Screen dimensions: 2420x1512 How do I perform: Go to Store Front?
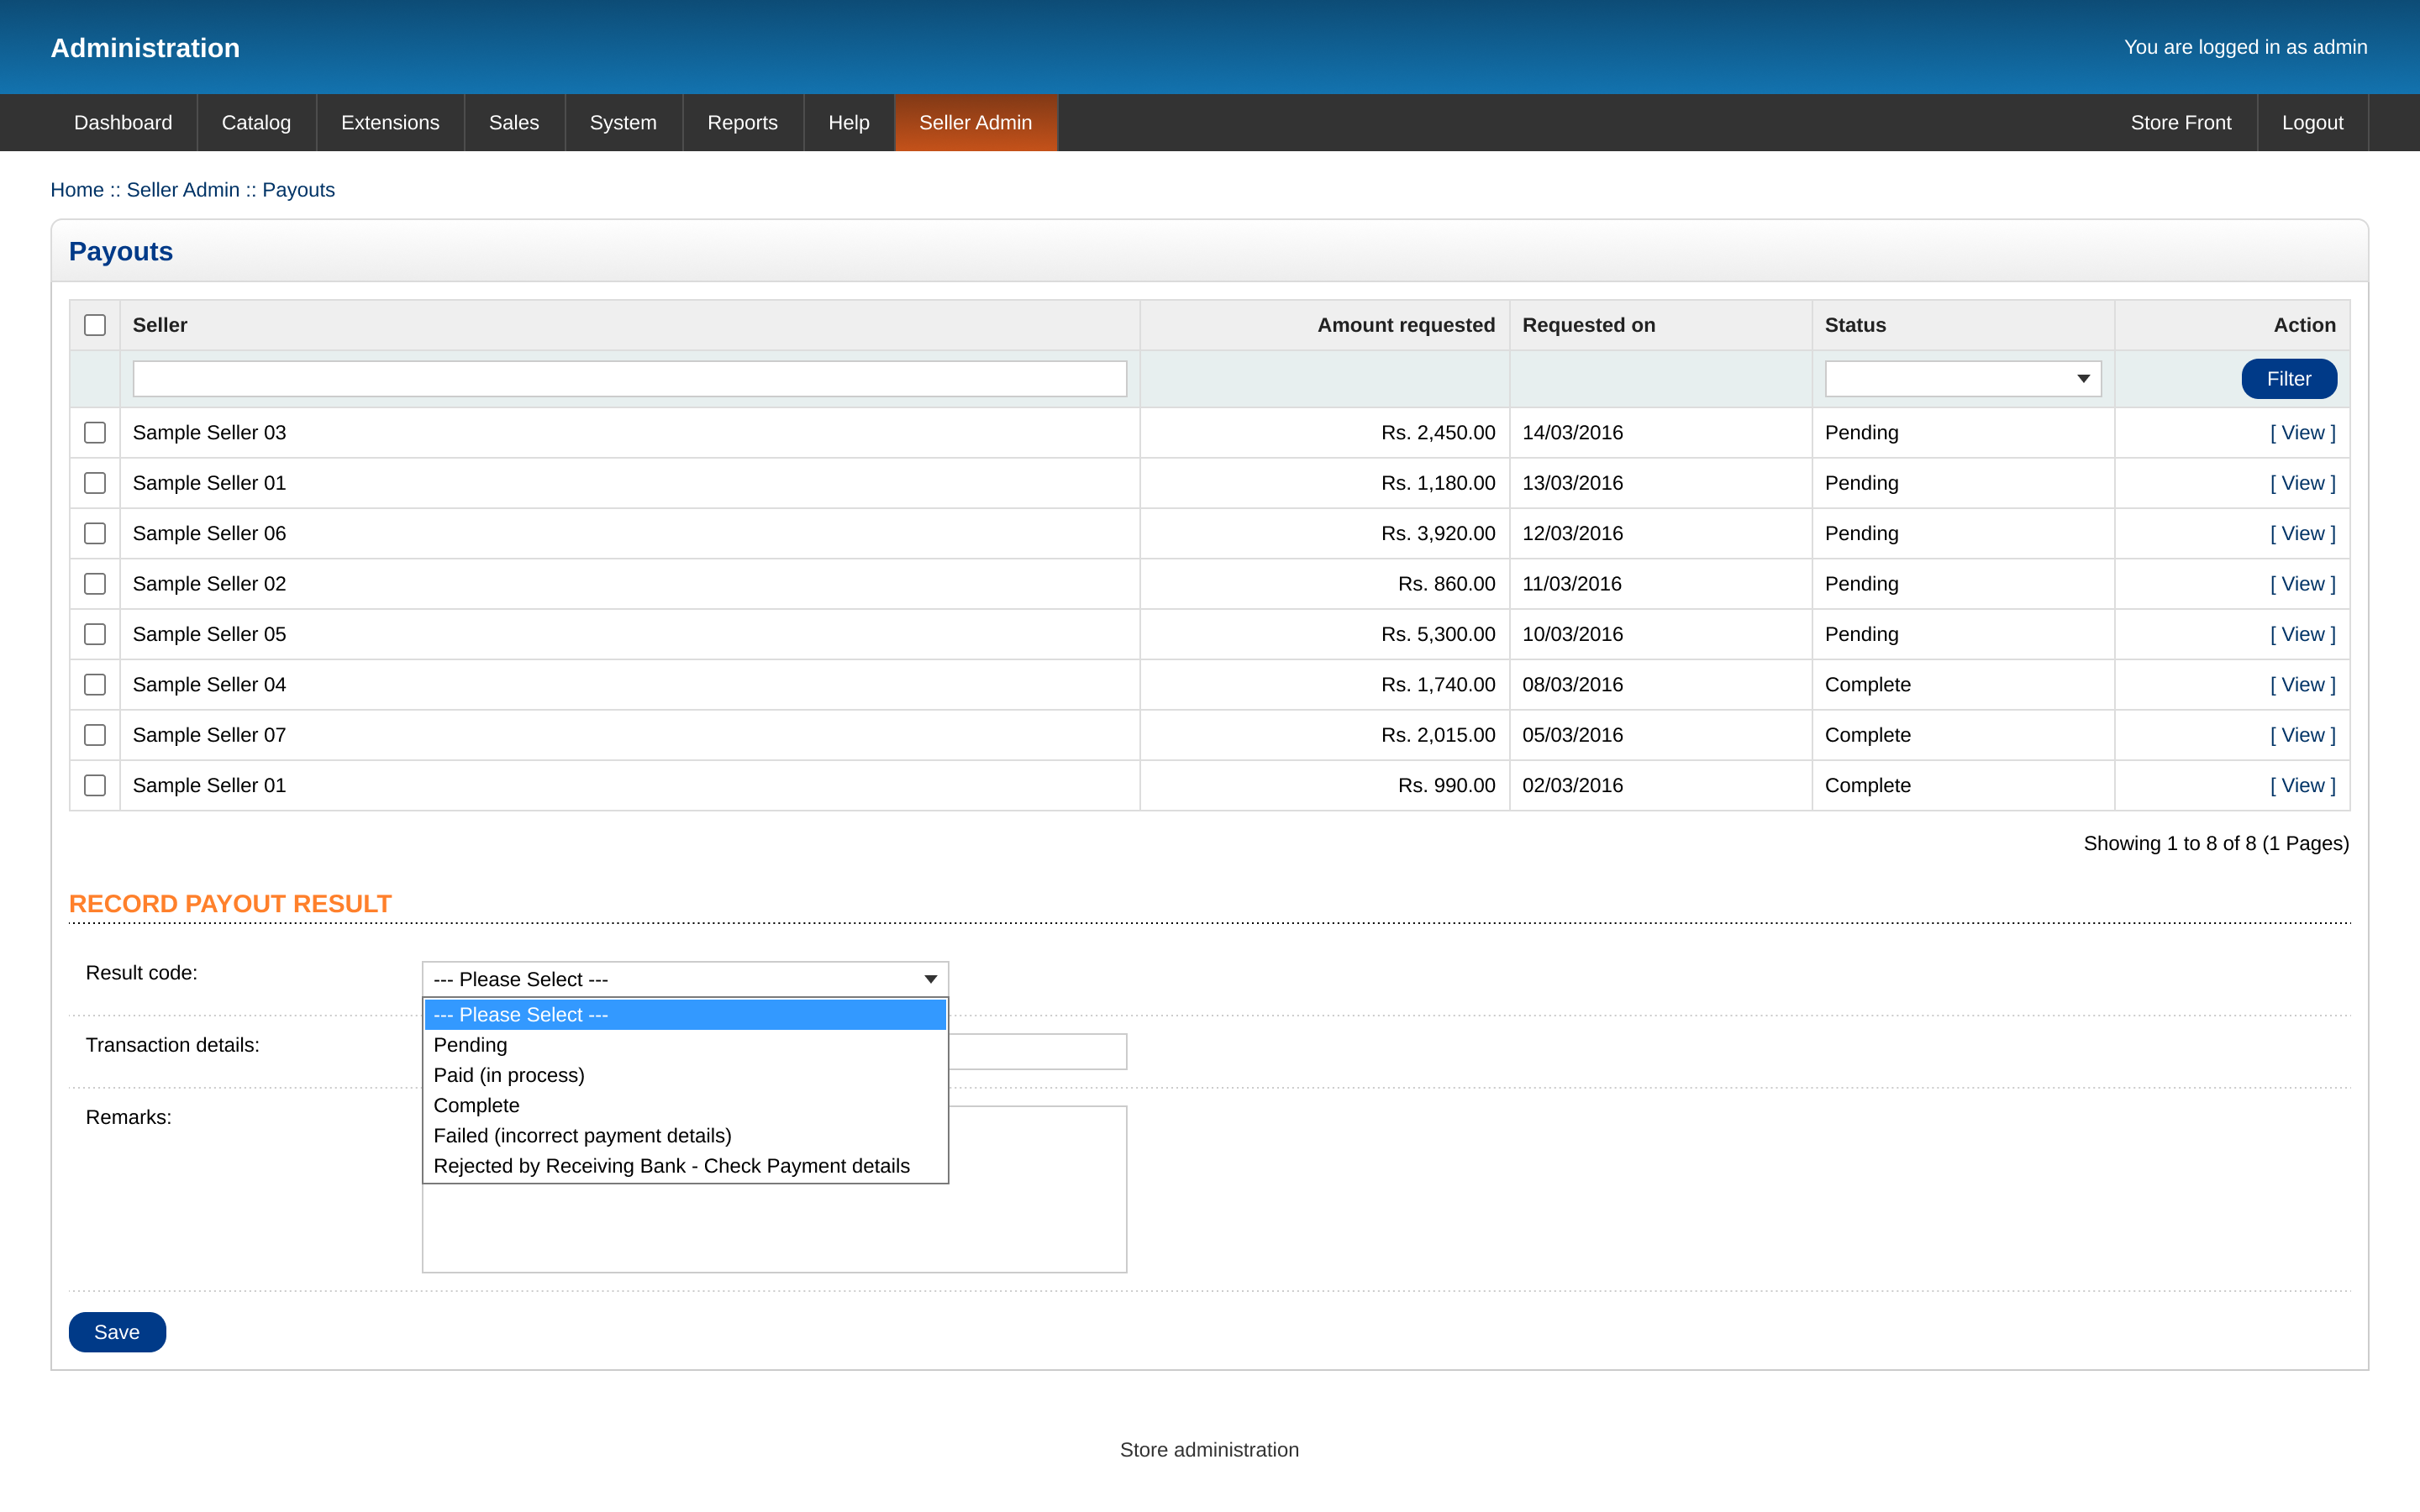point(2181,122)
